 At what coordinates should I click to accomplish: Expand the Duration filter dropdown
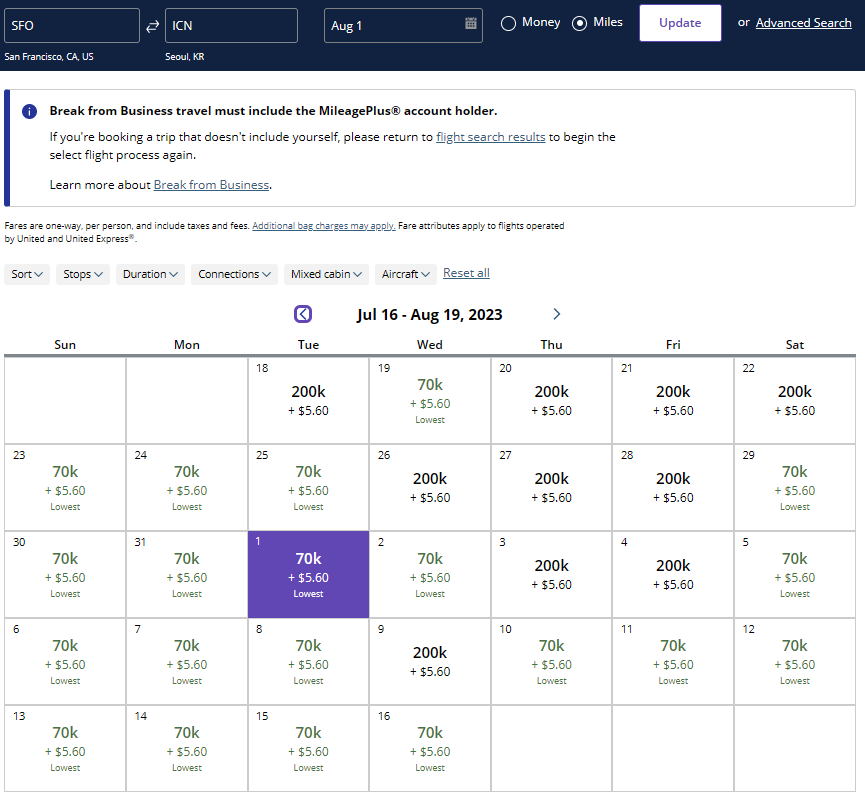click(x=150, y=274)
